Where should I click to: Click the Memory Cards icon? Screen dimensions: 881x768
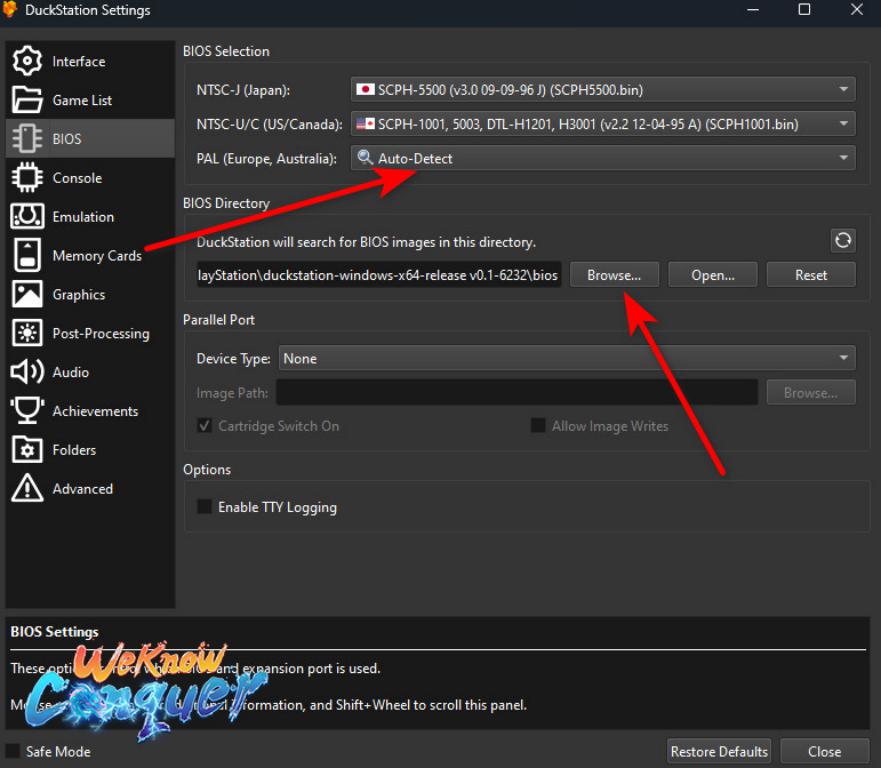(x=27, y=255)
